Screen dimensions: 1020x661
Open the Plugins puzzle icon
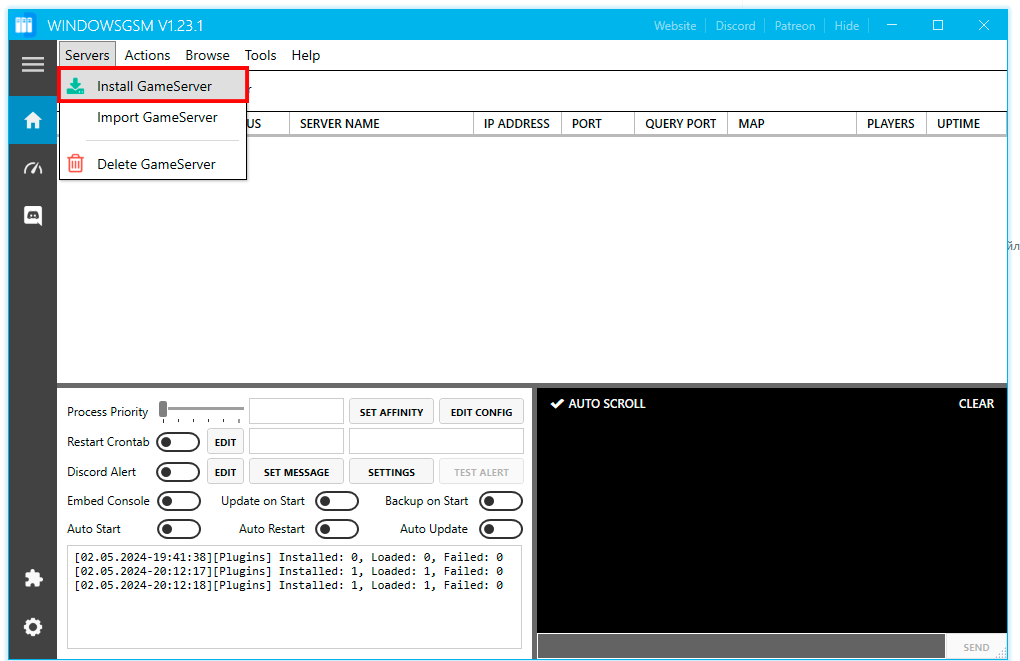(x=33, y=578)
